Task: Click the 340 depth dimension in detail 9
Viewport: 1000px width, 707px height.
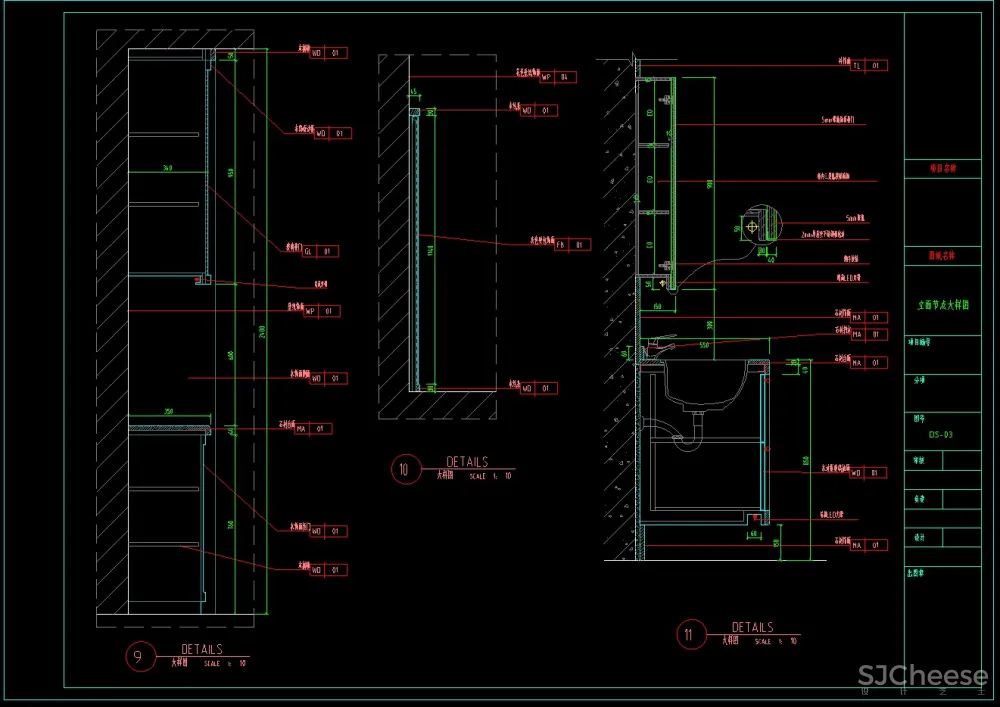Action: [x=168, y=168]
